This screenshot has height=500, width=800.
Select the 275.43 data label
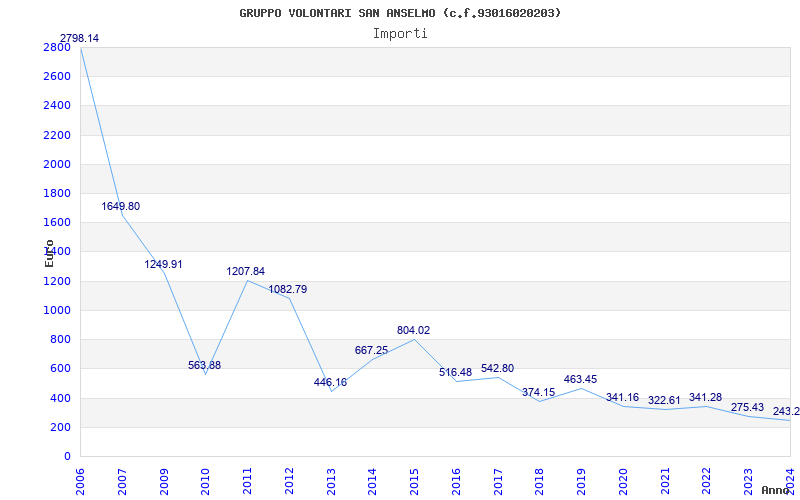pos(747,407)
